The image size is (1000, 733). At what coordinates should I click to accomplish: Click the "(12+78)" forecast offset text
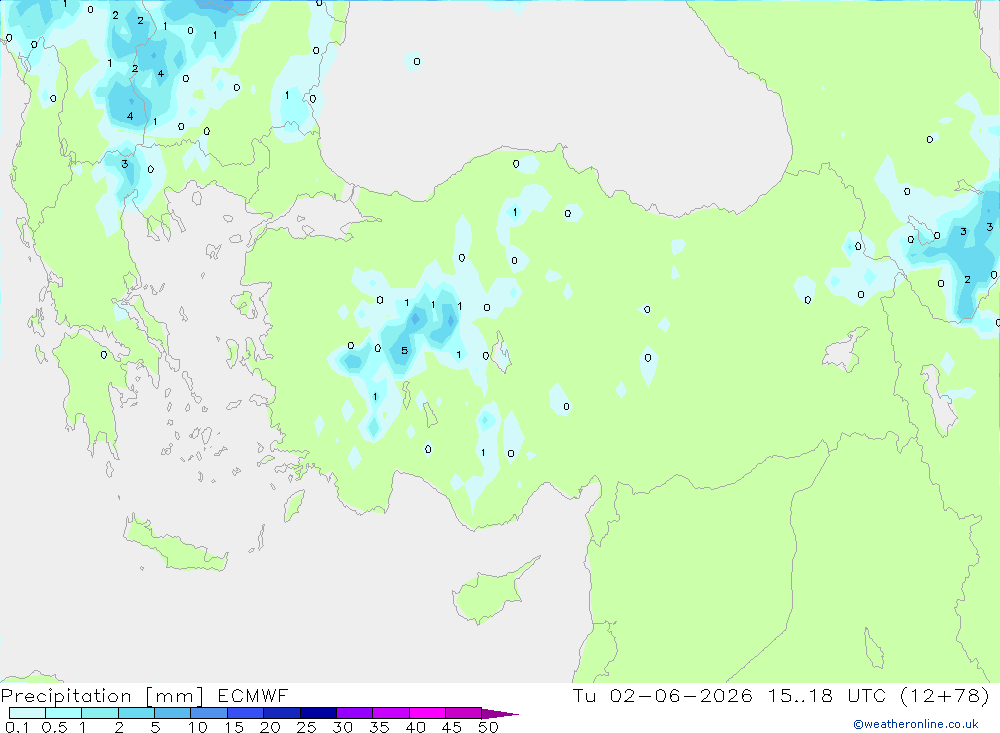coord(945,695)
